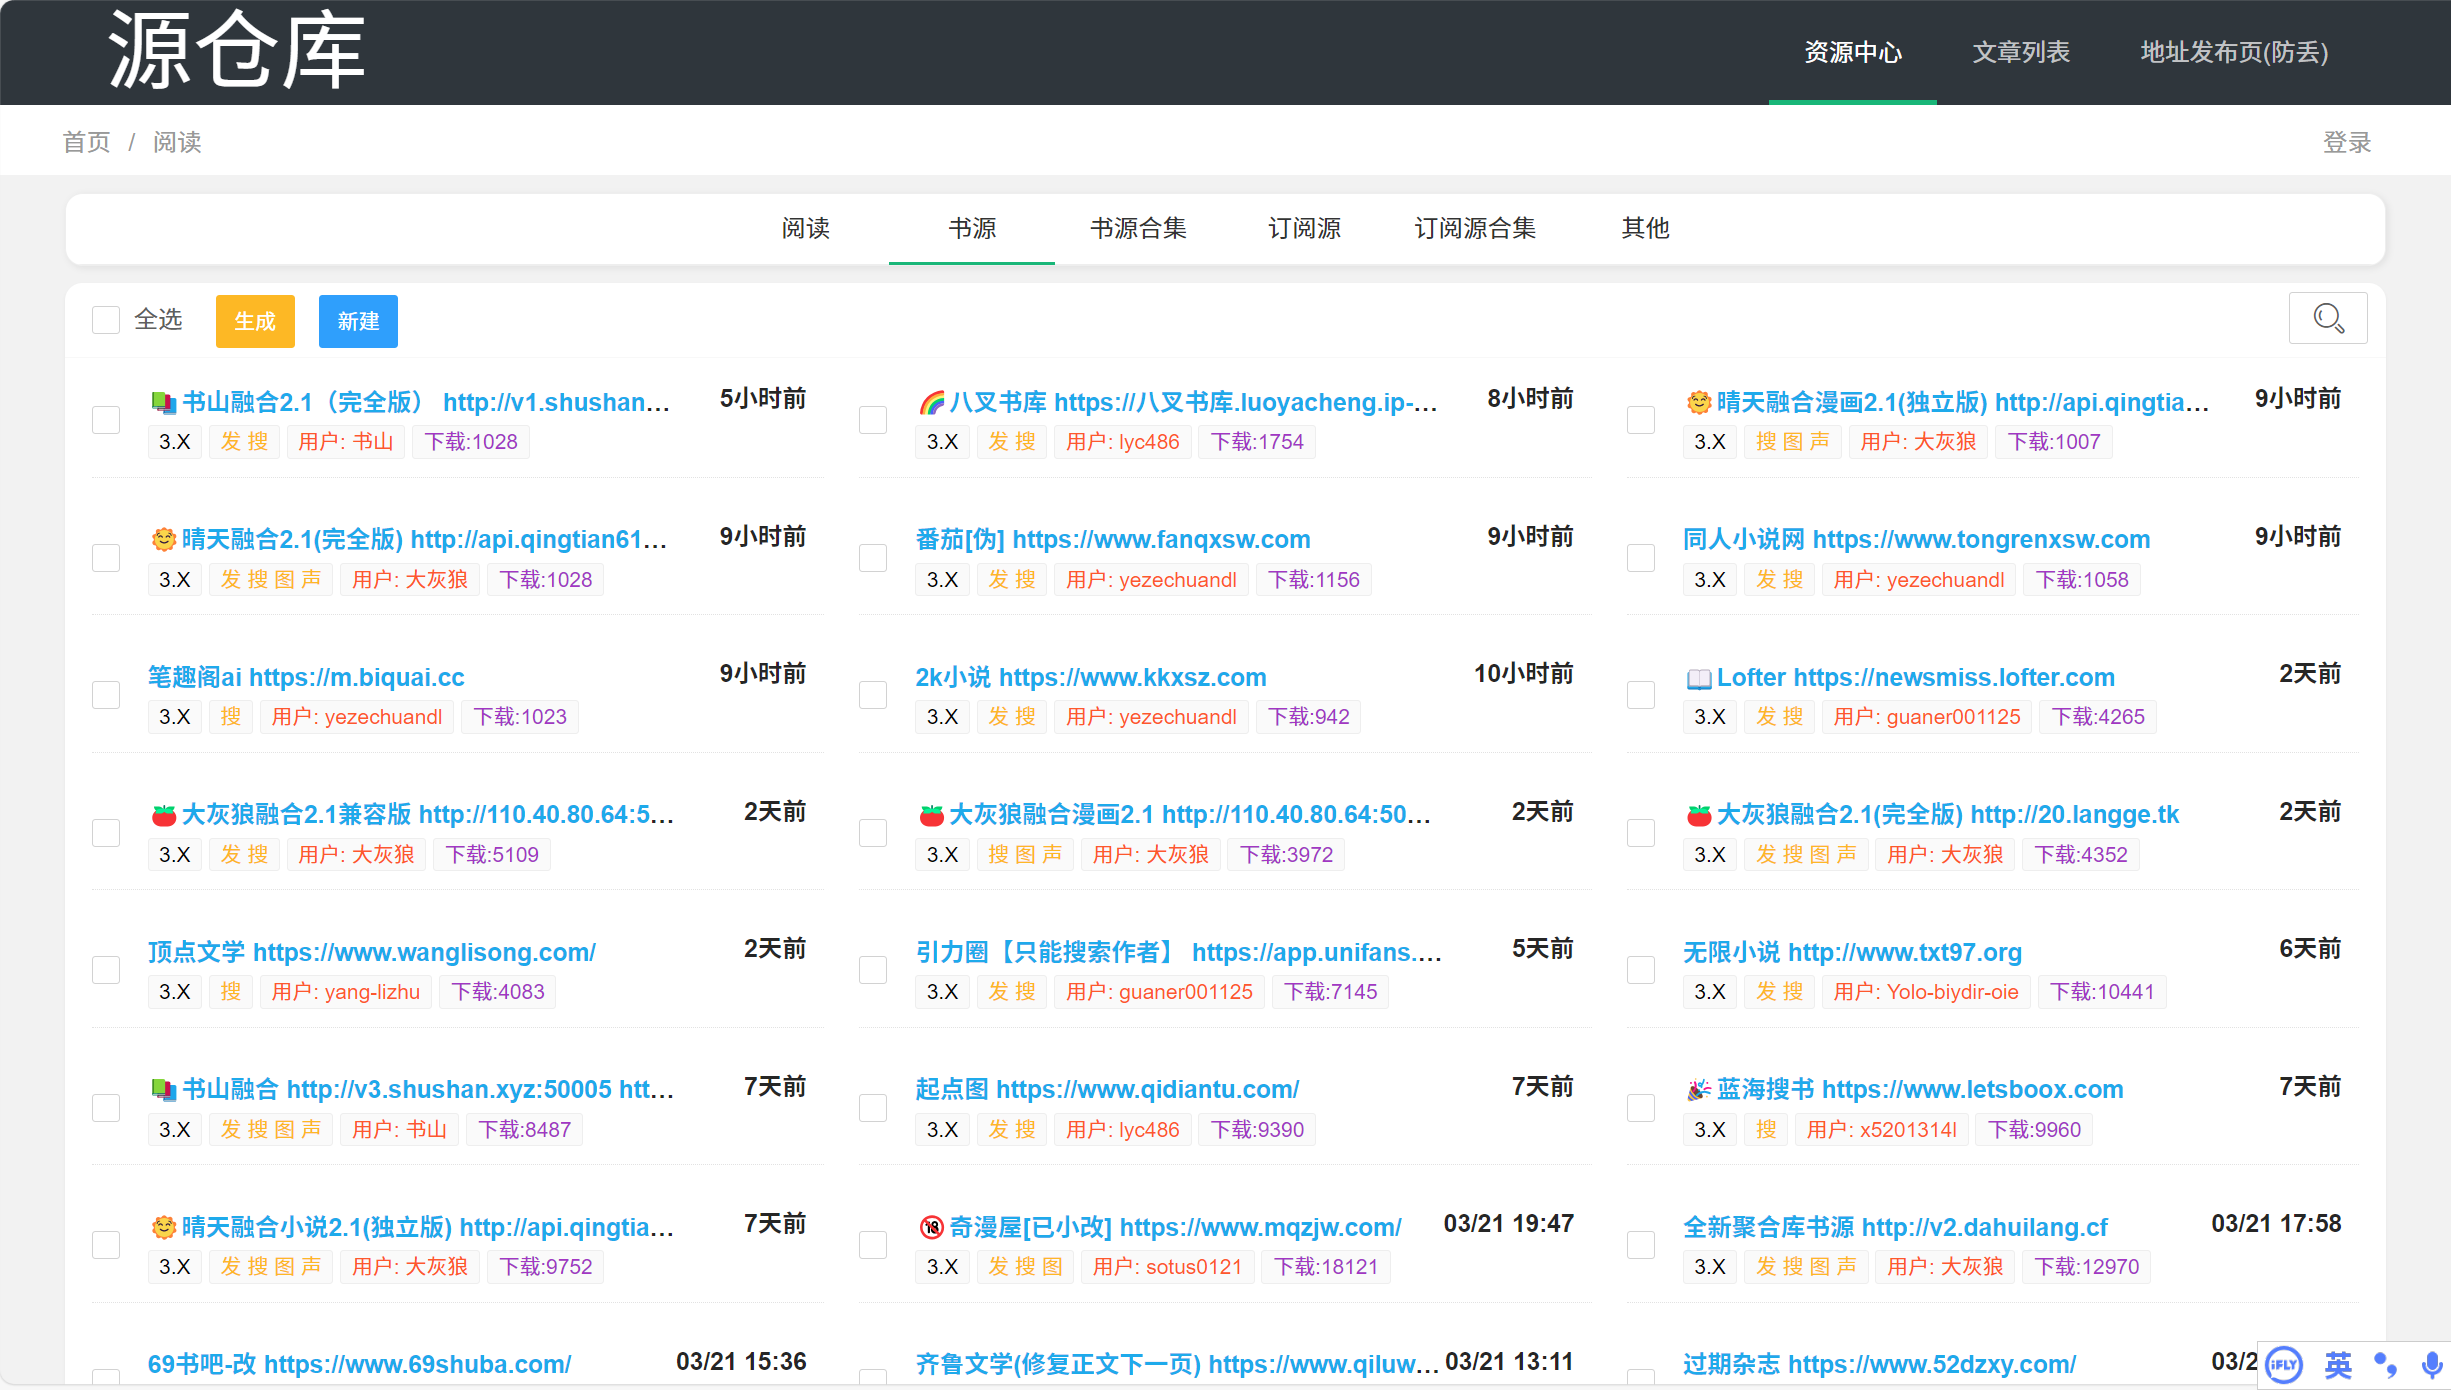Switch to the 订阅源 tab
The height and width of the screenshot is (1390, 2451).
[x=1304, y=229]
